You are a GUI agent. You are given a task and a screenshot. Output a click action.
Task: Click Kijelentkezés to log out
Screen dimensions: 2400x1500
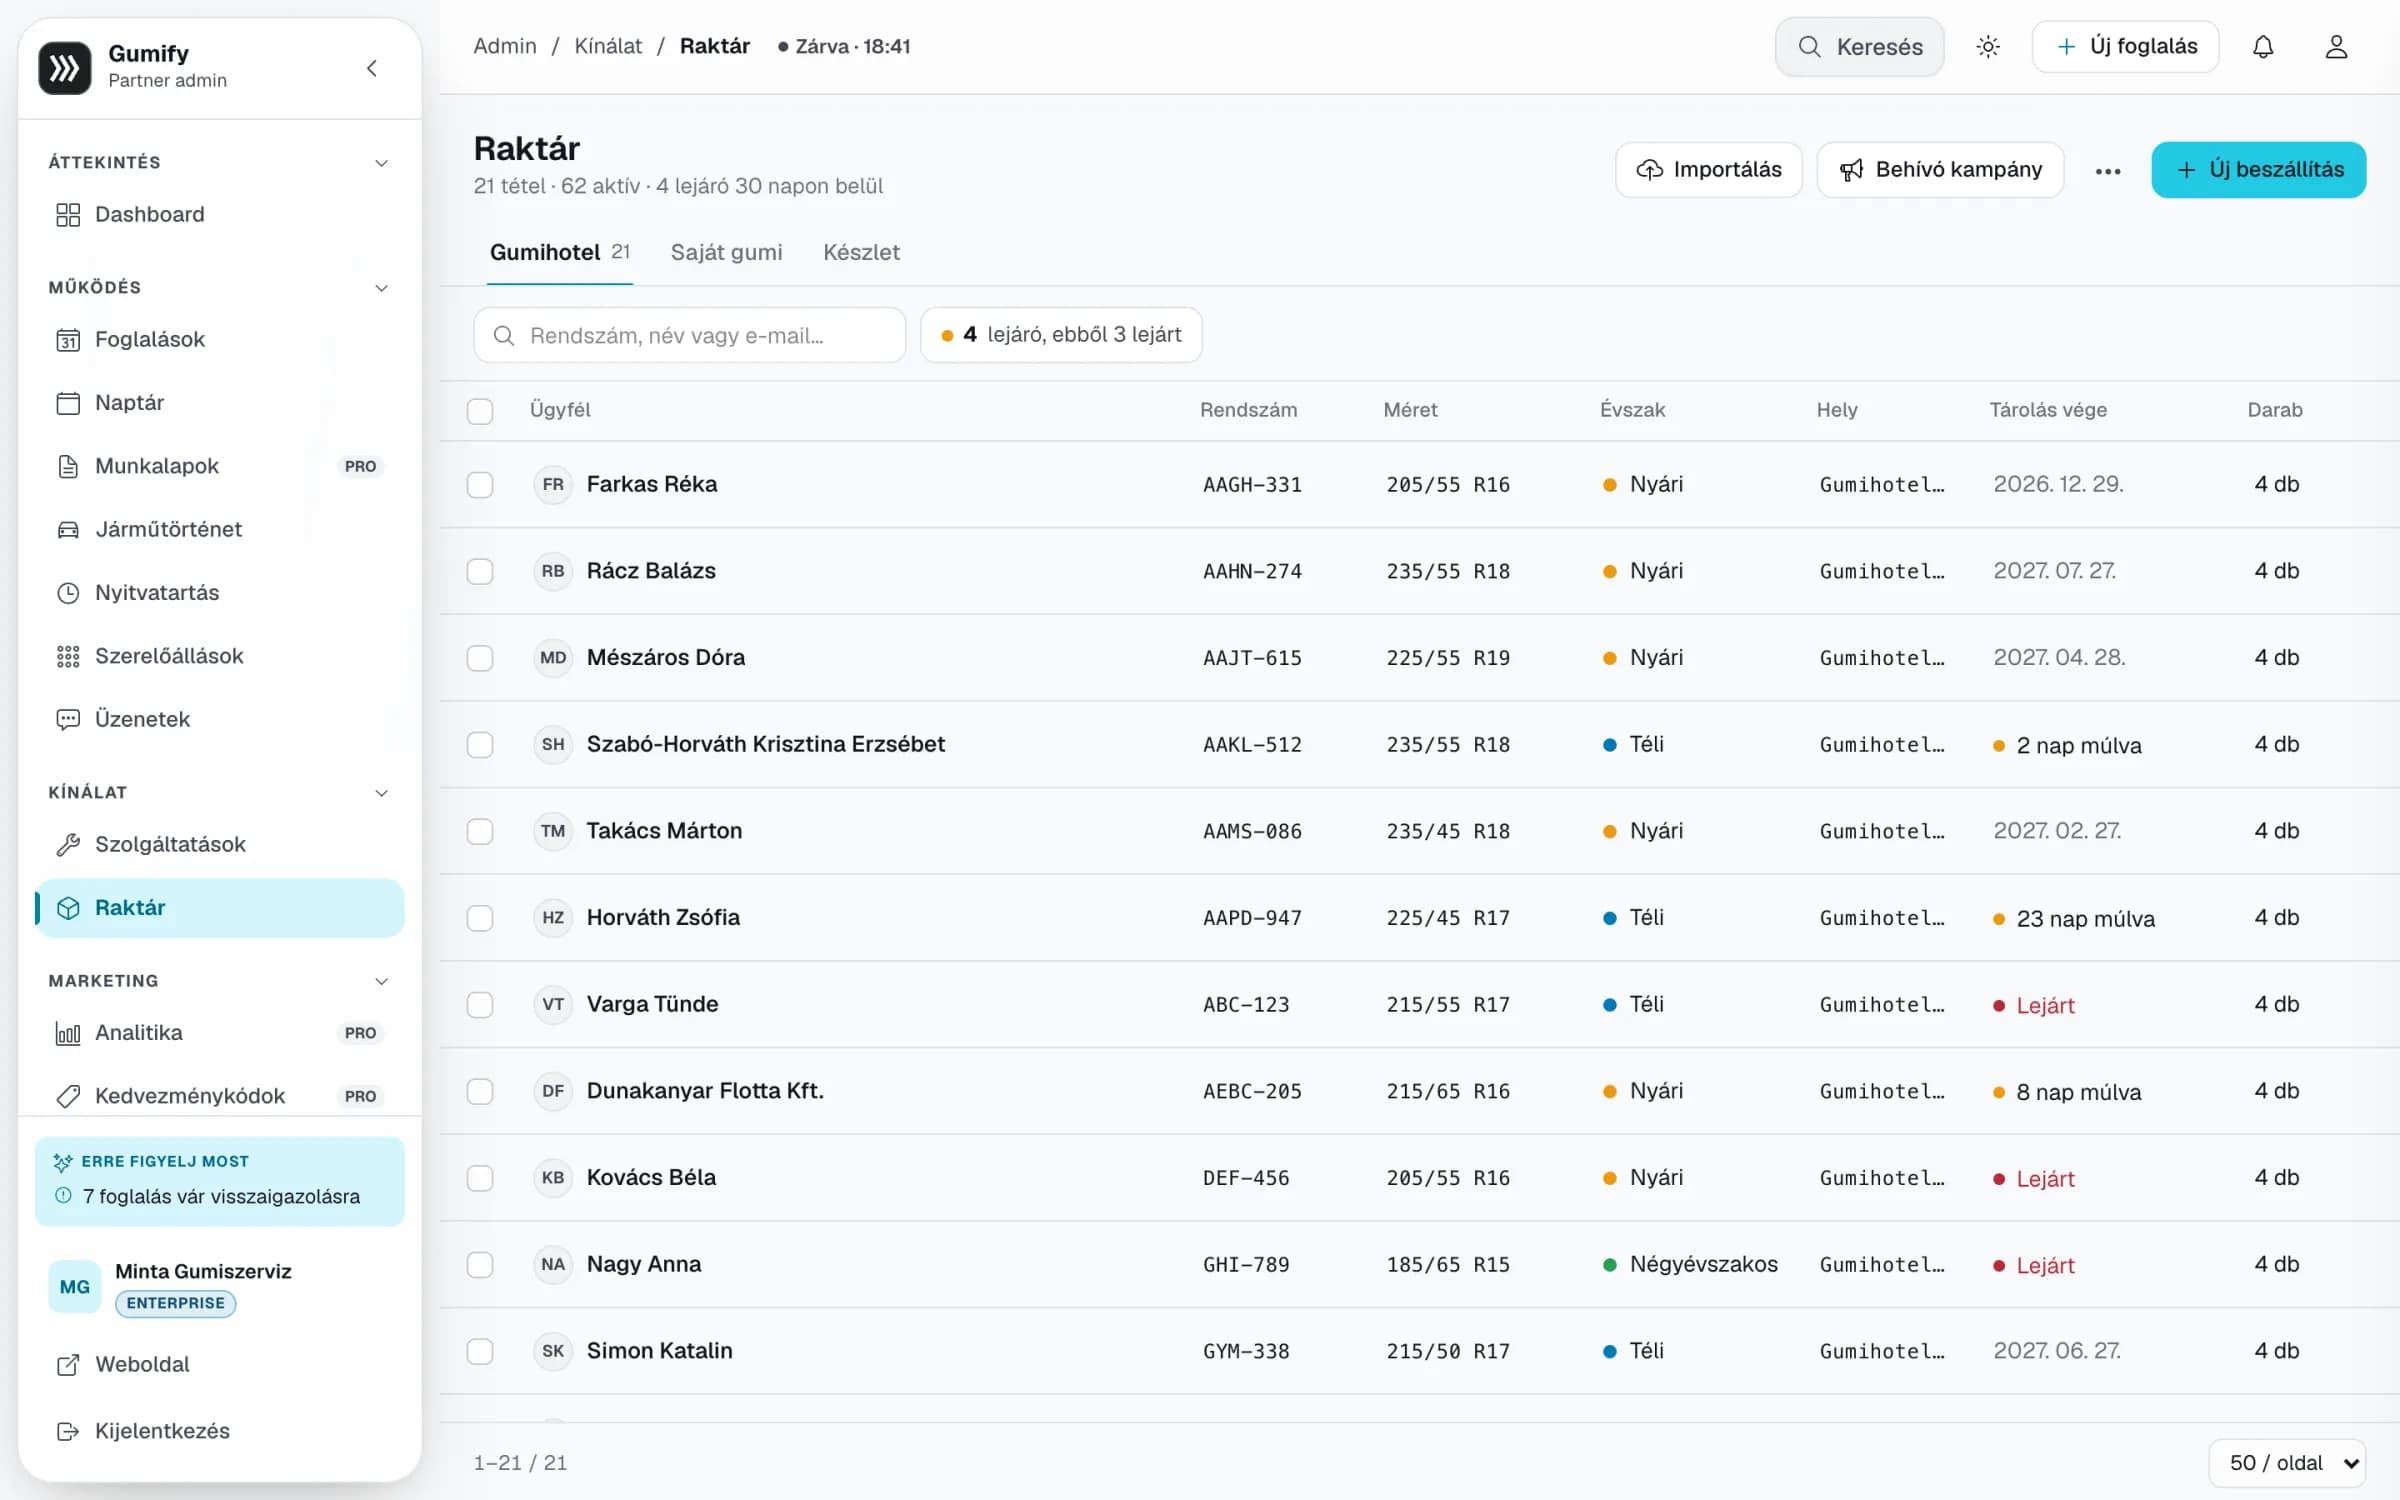pyautogui.click(x=220, y=1431)
